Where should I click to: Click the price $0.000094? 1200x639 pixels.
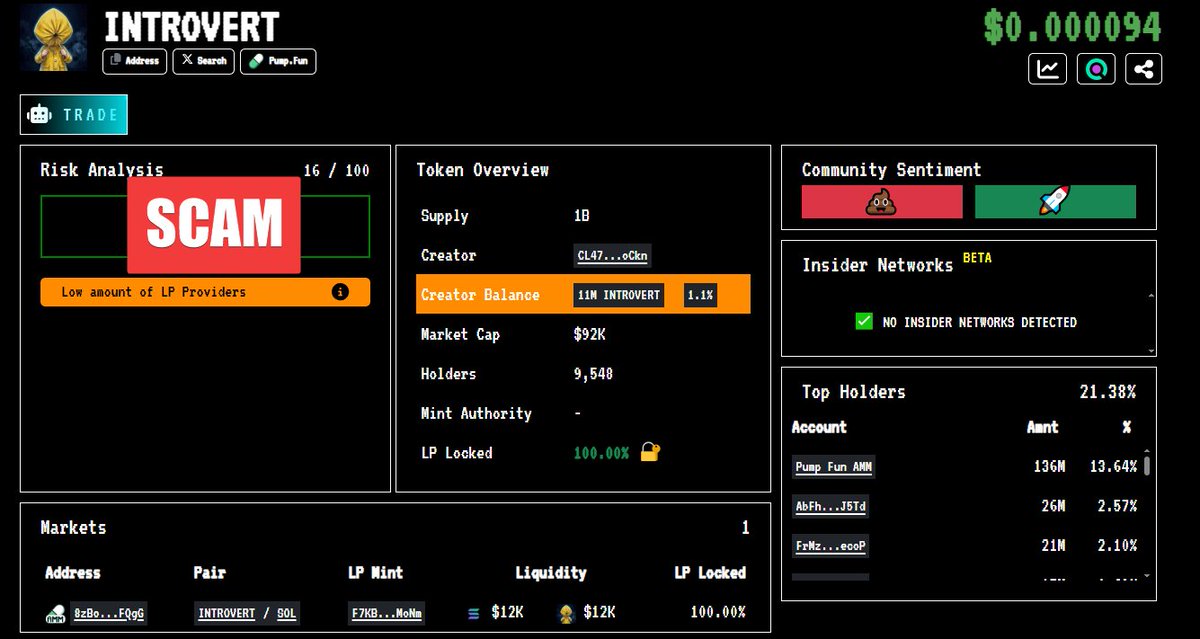[1072, 26]
